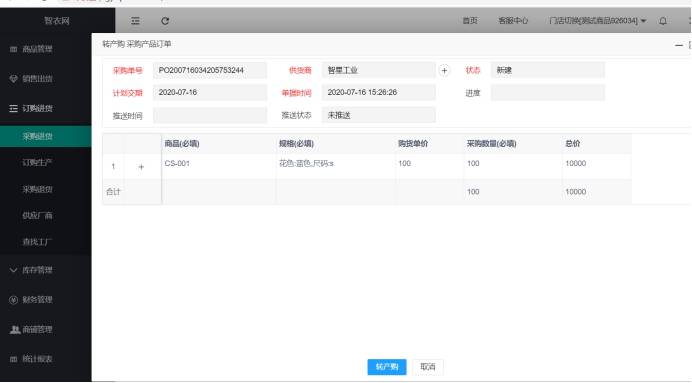Click the refresh icon in the header
Image resolution: width=692 pixels, height=383 pixels.
point(165,21)
